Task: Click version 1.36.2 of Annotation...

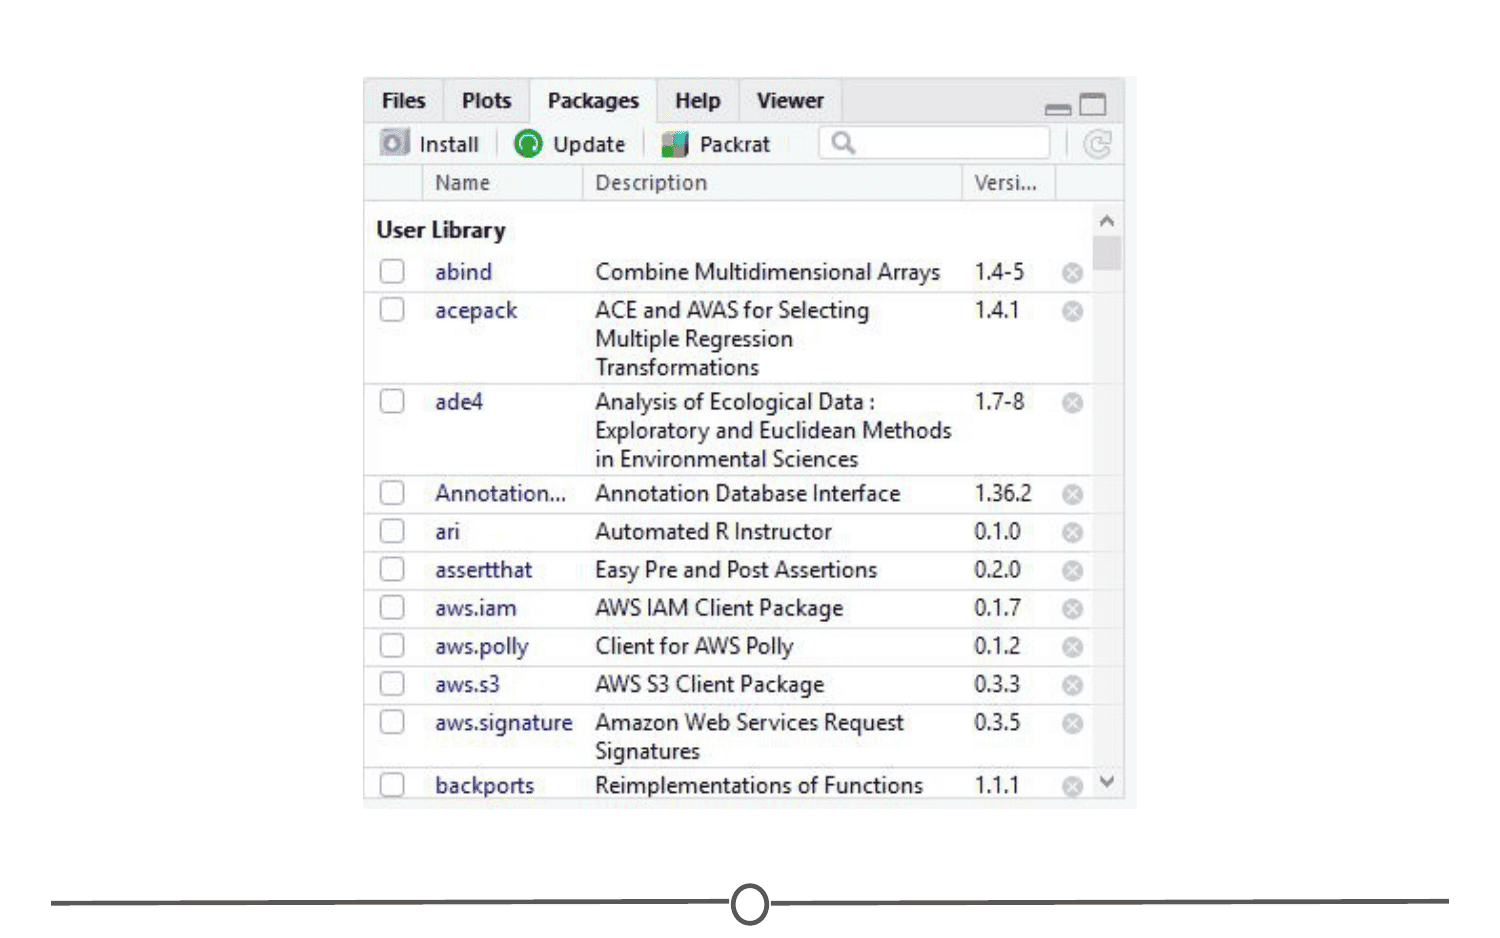Action: point(1003,493)
